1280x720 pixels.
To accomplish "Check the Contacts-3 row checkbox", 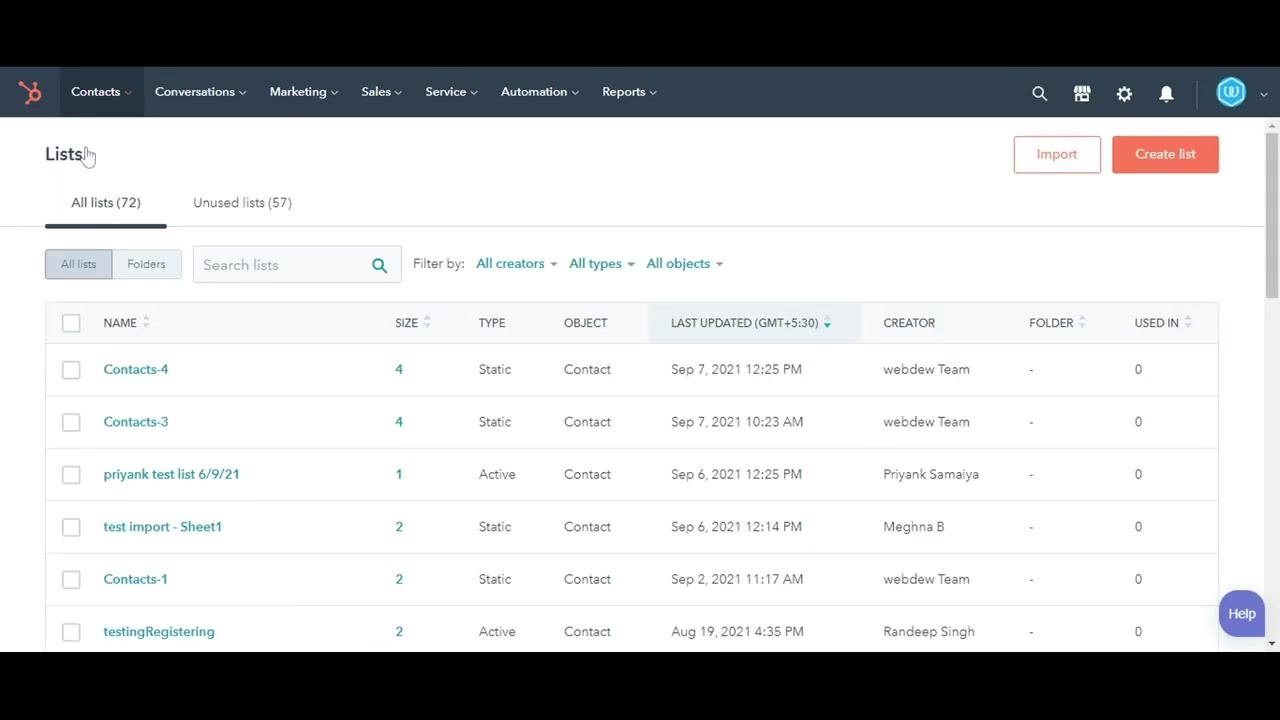I will coord(71,422).
